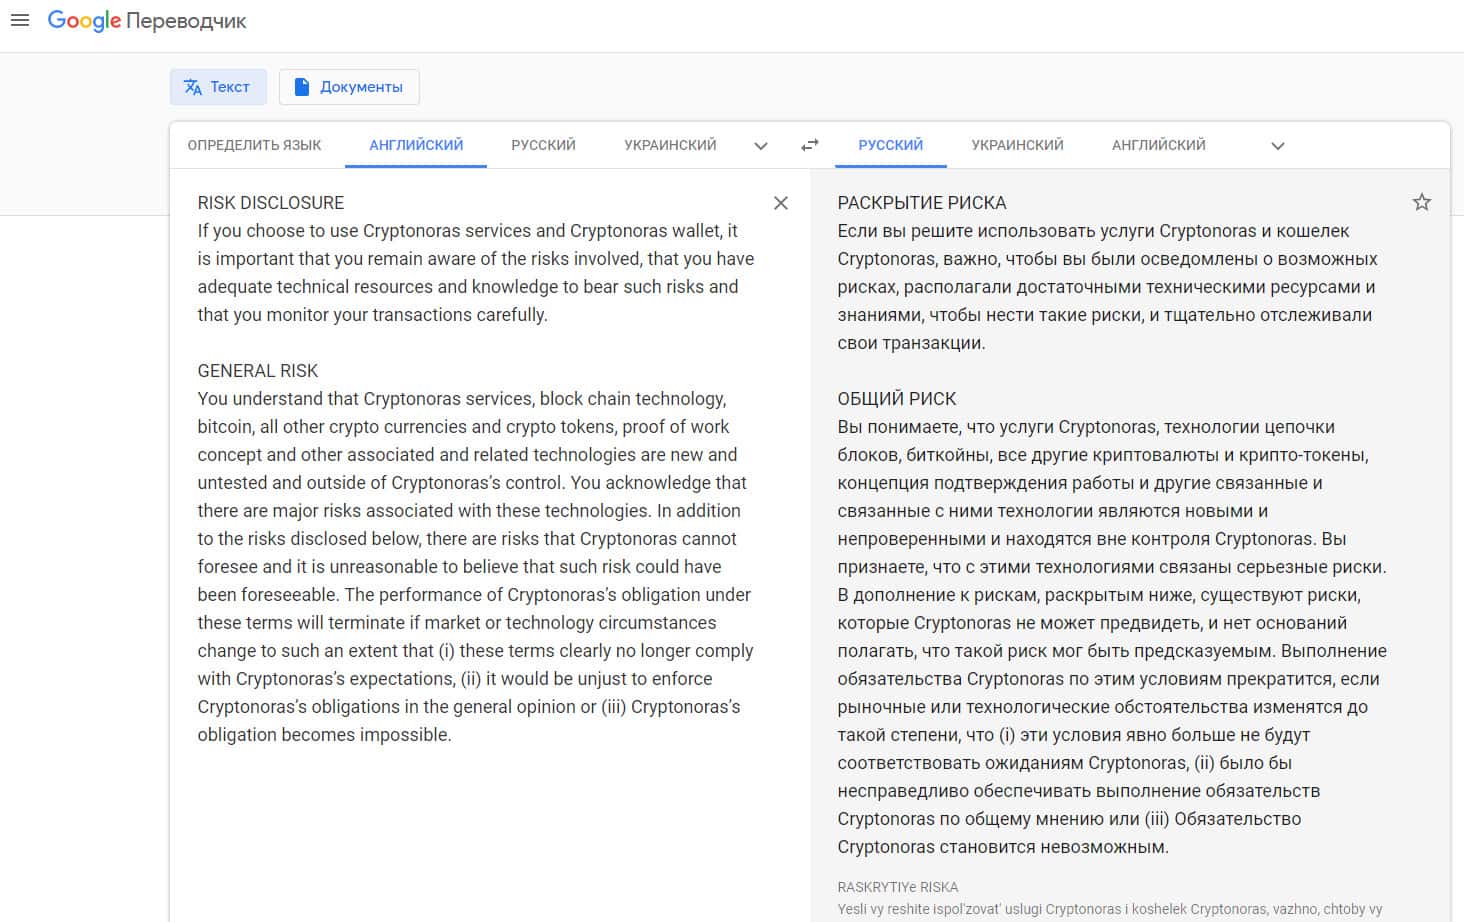Expand the target language list
The width and height of the screenshot is (1464, 922).
click(x=1278, y=146)
